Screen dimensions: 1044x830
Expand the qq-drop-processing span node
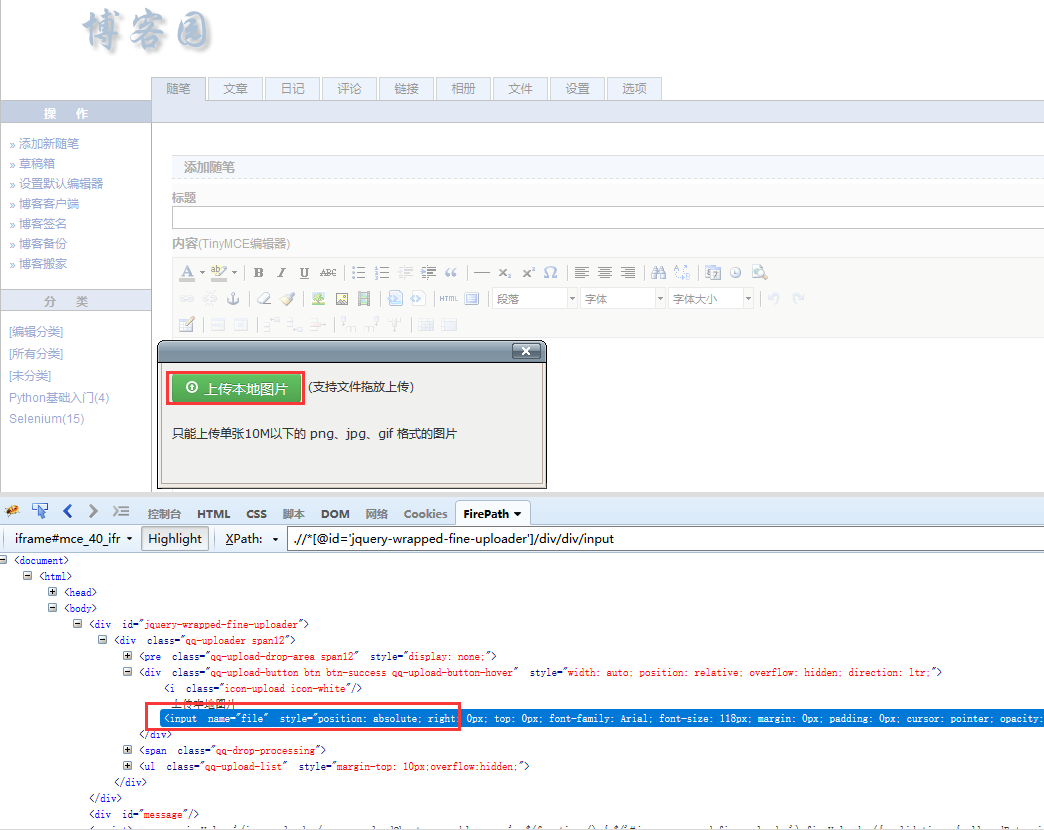pyautogui.click(x=127, y=749)
